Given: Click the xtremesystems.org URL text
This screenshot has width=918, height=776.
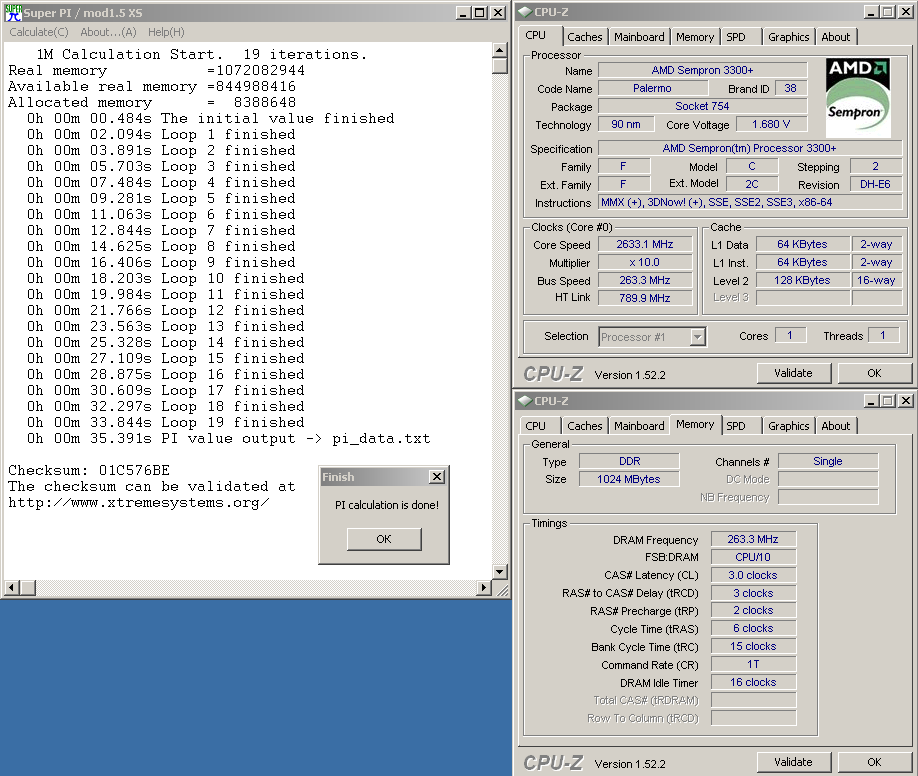Looking at the screenshot, I should point(139,502).
